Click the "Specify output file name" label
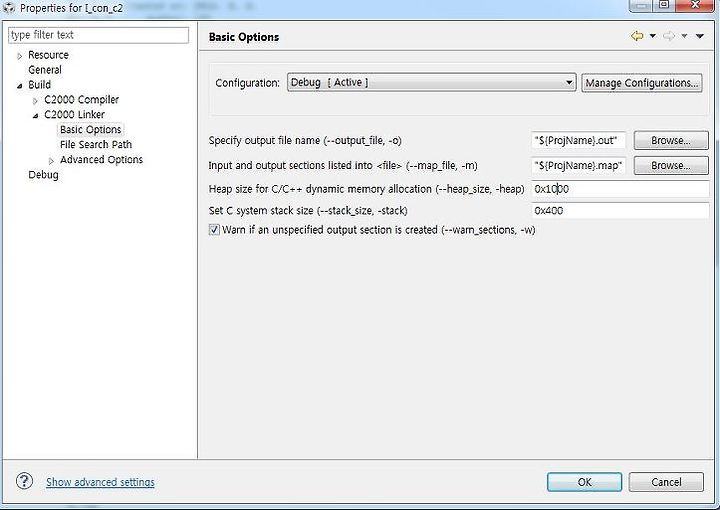Image resolution: width=720 pixels, height=510 pixels. pos(305,140)
